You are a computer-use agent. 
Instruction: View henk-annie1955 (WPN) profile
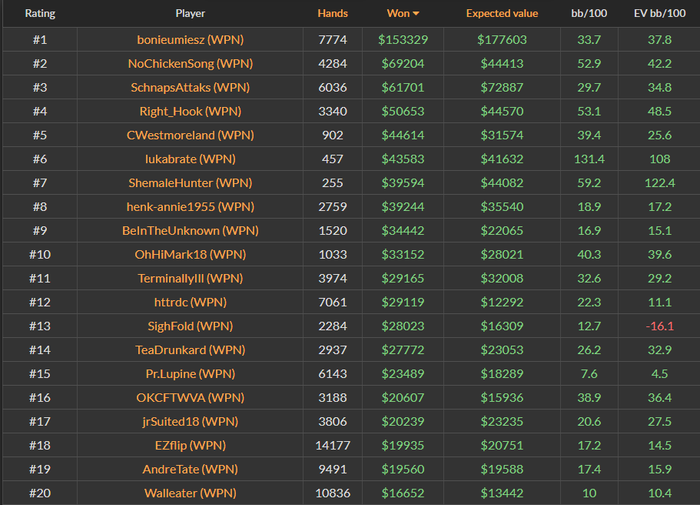190,207
